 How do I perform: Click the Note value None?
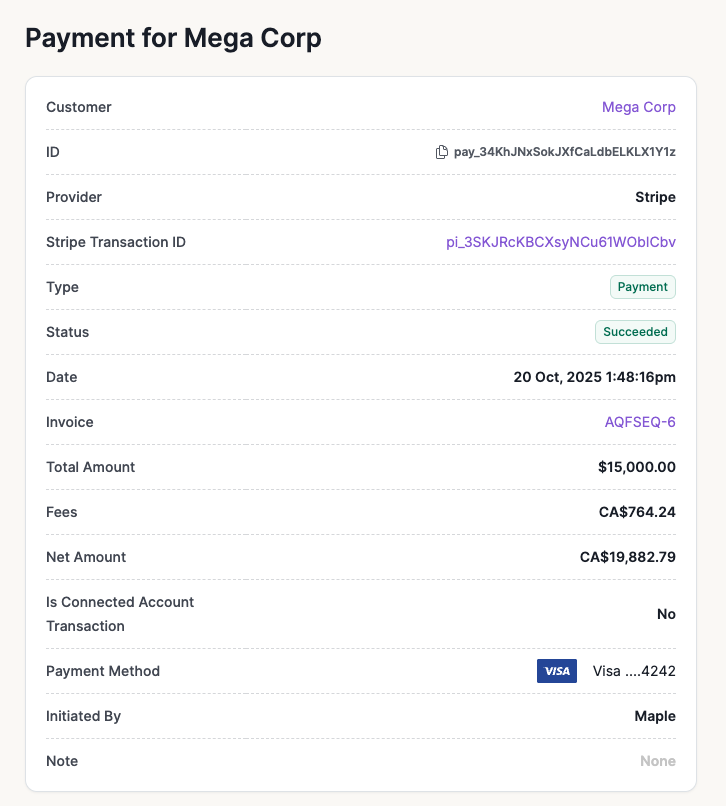click(657, 761)
